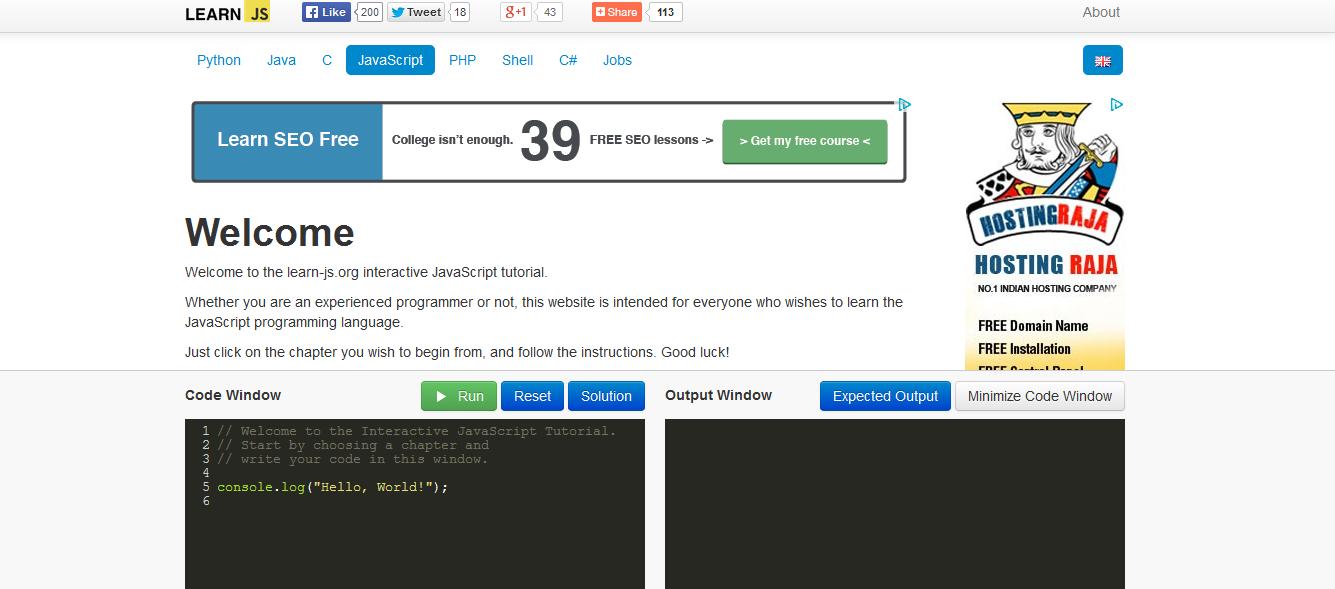Image resolution: width=1335 pixels, height=589 pixels.
Task: Click the Facebook Like icon
Action: 314,11
